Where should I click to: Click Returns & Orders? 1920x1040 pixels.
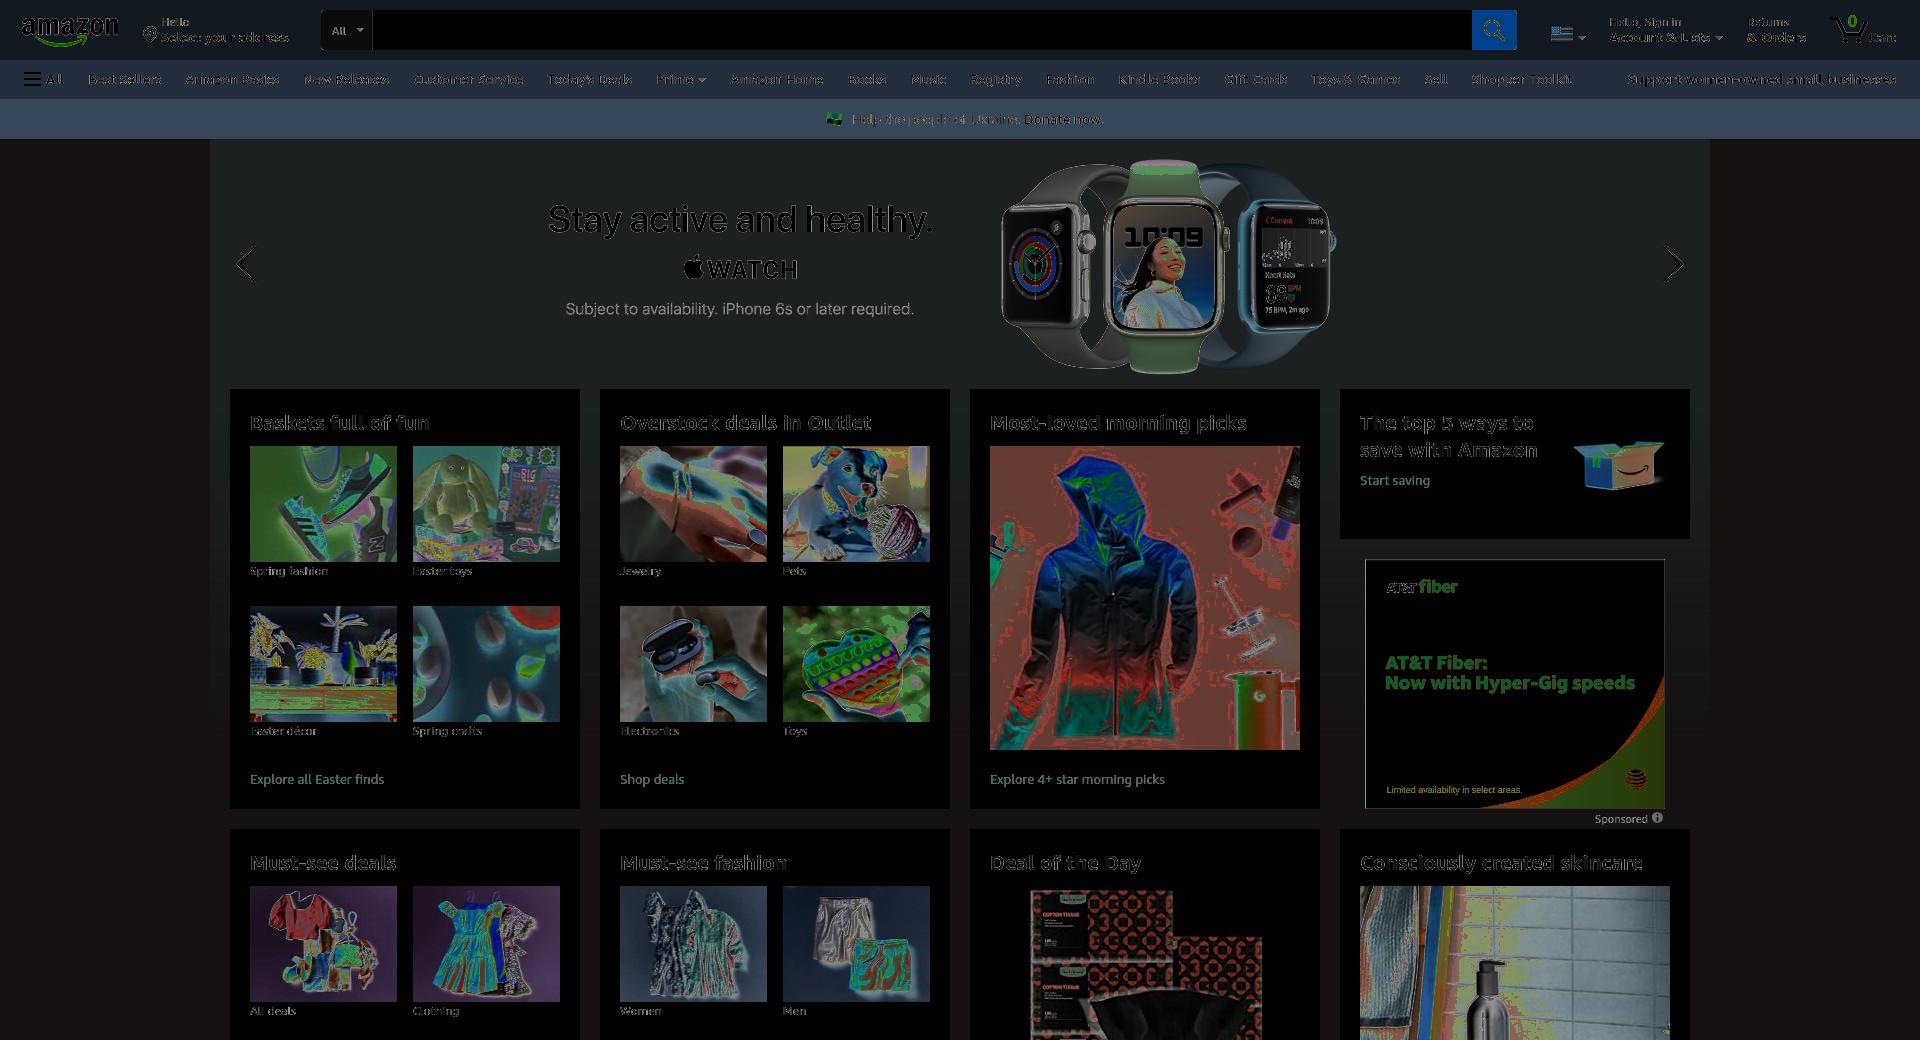[1776, 30]
